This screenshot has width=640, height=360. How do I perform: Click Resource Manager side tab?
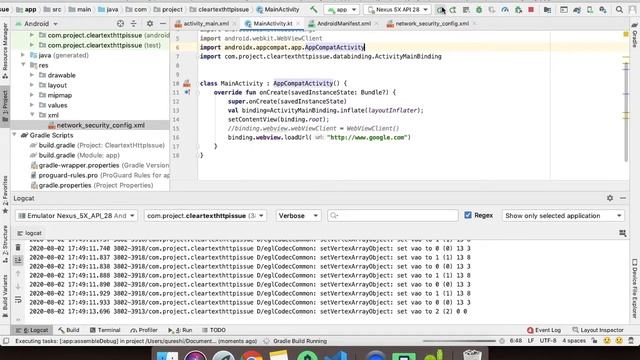point(5,51)
